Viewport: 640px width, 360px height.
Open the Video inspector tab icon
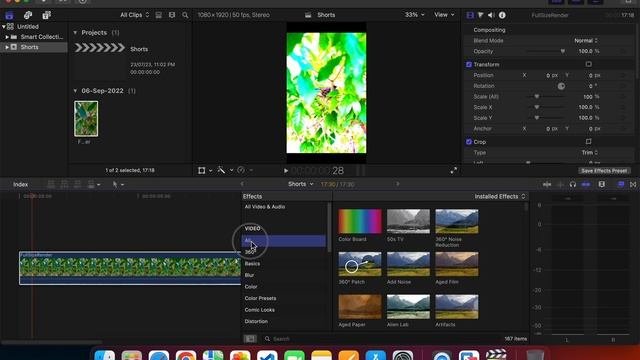(470, 15)
